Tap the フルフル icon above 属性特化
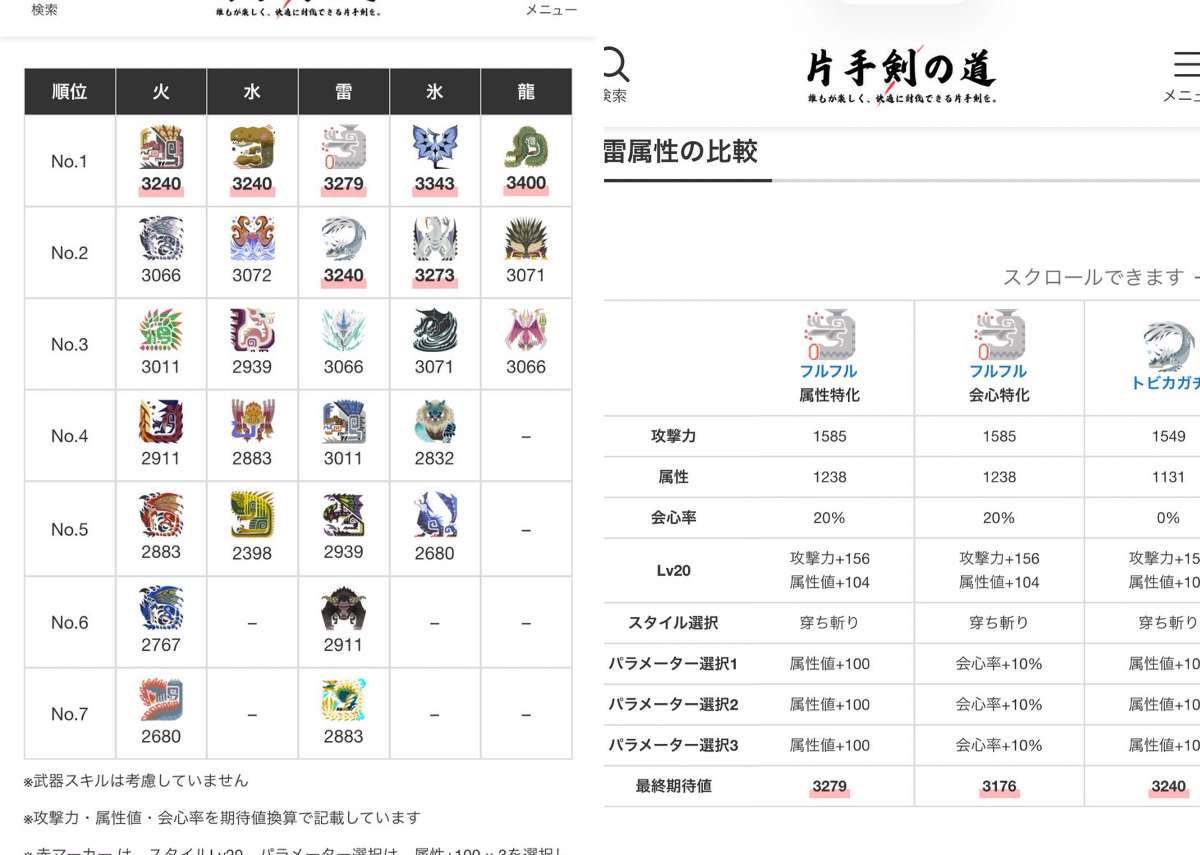Viewport: 1200px width, 855px height. (829, 336)
